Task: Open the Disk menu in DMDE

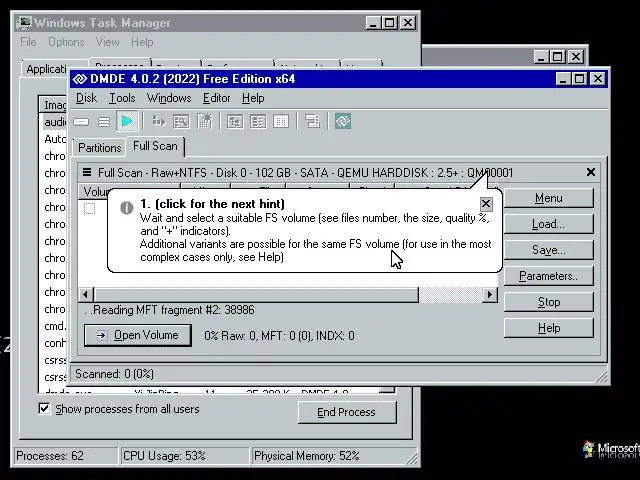Action: [87, 98]
